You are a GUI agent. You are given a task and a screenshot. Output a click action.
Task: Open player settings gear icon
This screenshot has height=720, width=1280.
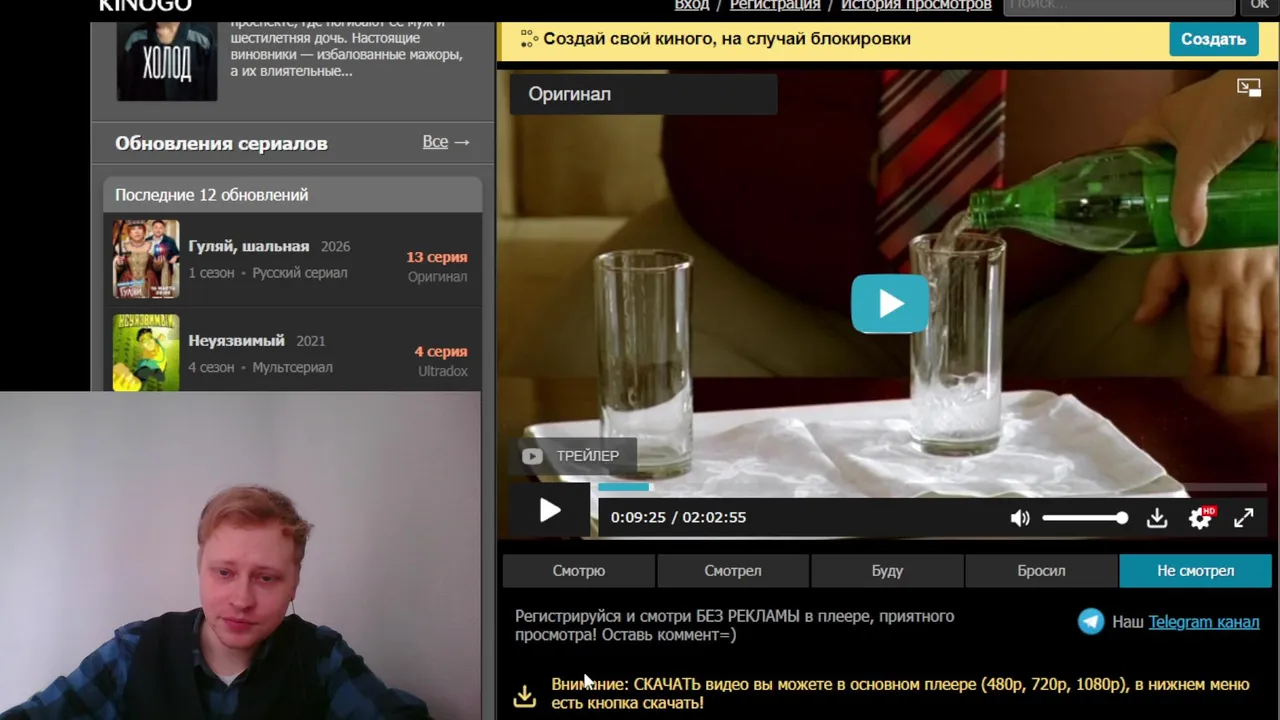(x=1200, y=517)
